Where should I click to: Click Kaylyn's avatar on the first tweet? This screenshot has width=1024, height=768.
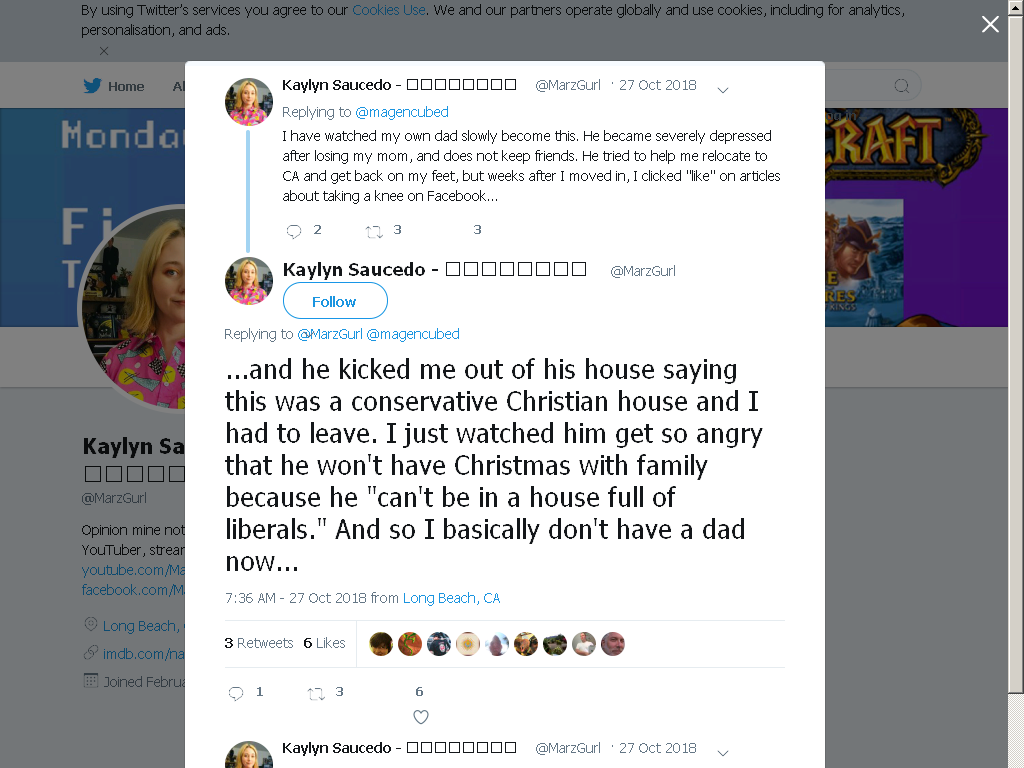point(249,102)
